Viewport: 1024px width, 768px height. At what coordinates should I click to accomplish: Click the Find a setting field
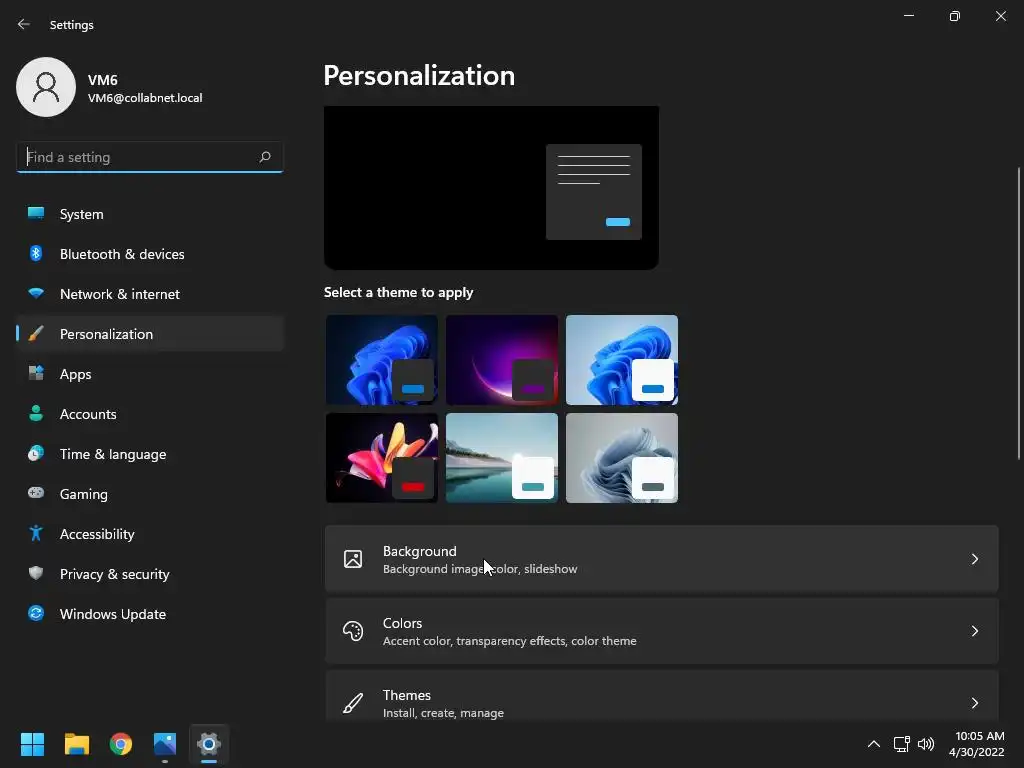pyautogui.click(x=150, y=157)
